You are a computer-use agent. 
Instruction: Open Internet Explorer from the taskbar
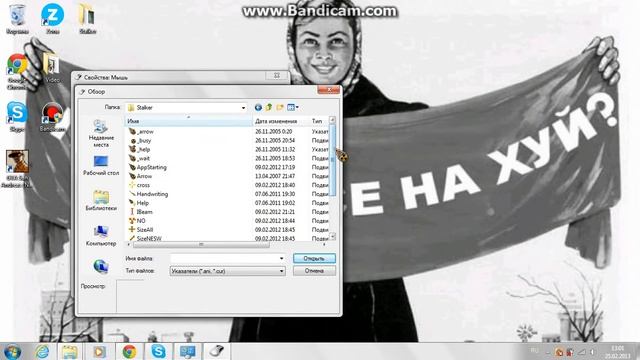[42, 351]
